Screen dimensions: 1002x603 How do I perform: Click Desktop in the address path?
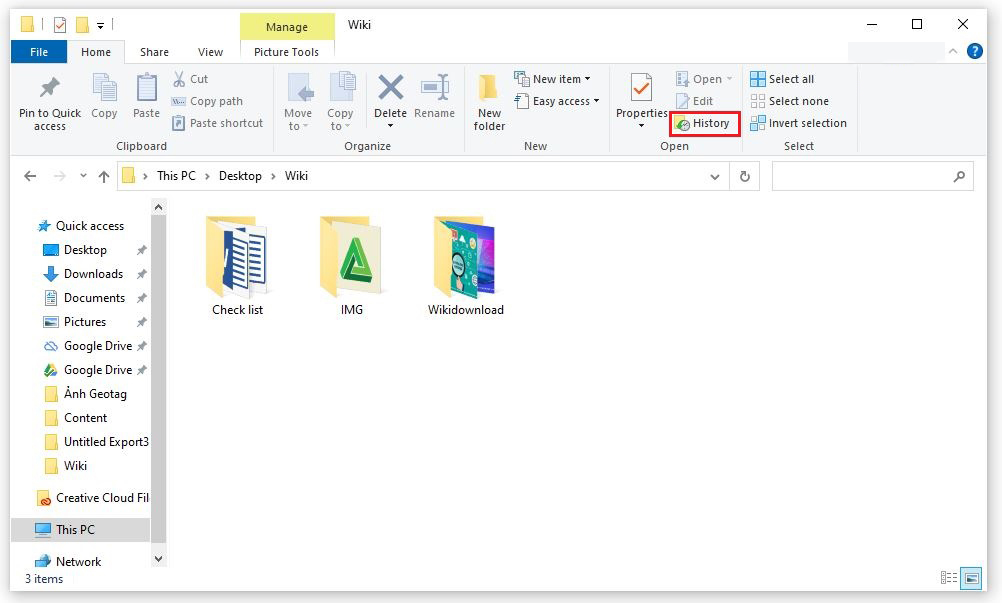240,176
